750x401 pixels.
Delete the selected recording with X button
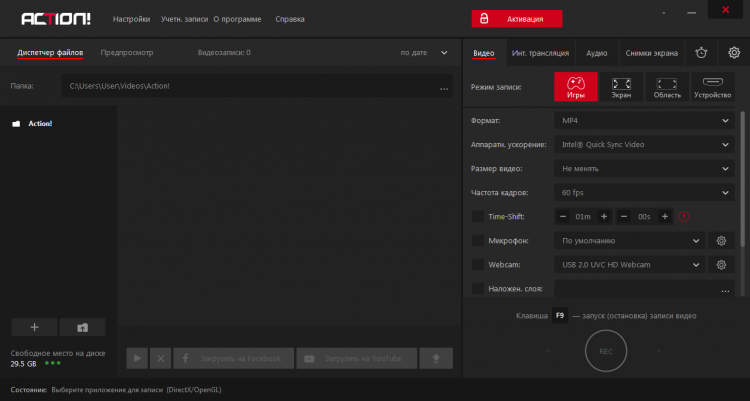161,358
